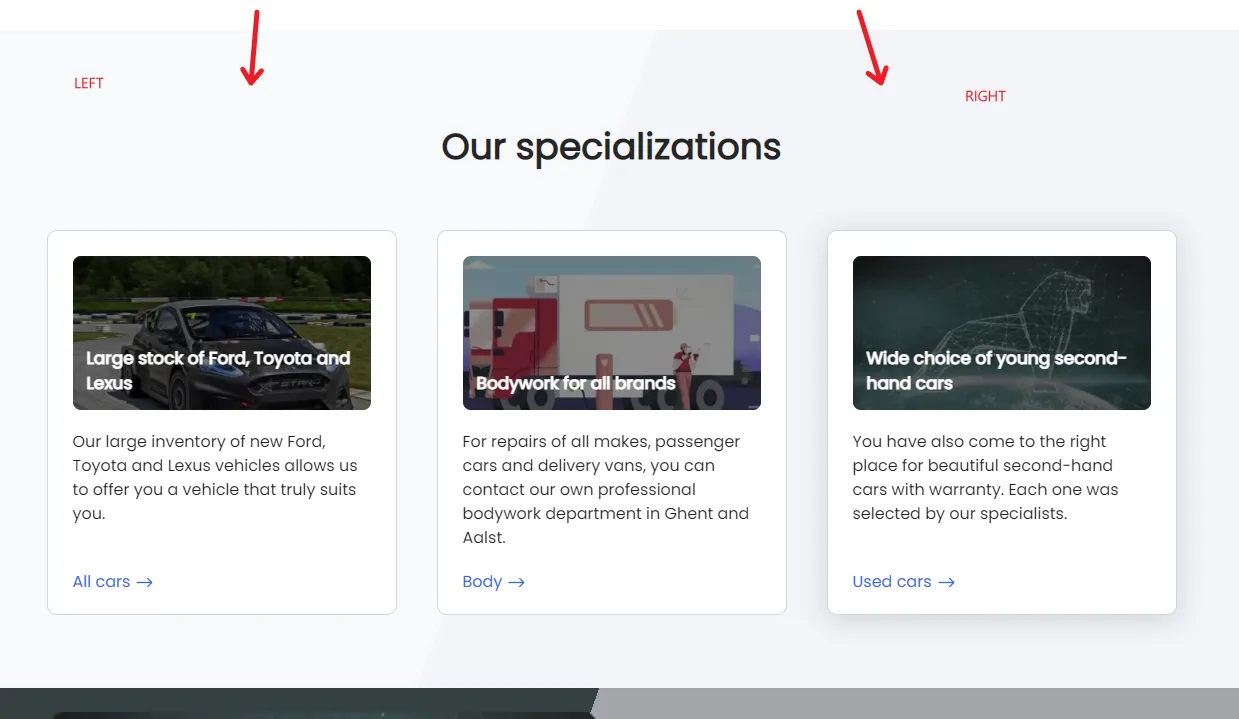Open the rally car photo thumbnail
Image resolution: width=1239 pixels, height=719 pixels.
coord(222,333)
